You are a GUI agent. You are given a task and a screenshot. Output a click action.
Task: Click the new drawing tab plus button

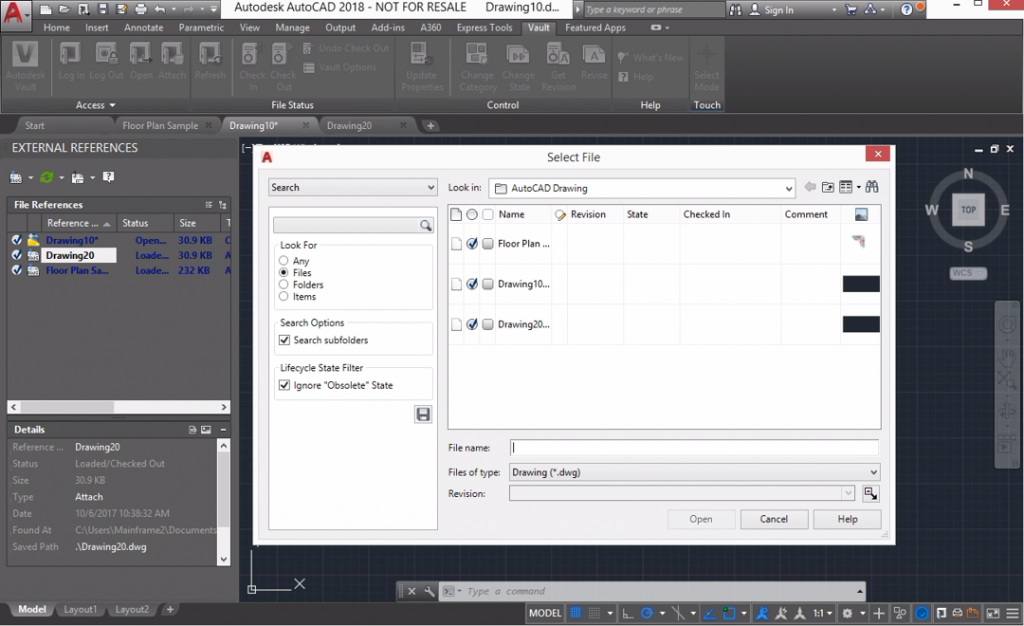(430, 125)
